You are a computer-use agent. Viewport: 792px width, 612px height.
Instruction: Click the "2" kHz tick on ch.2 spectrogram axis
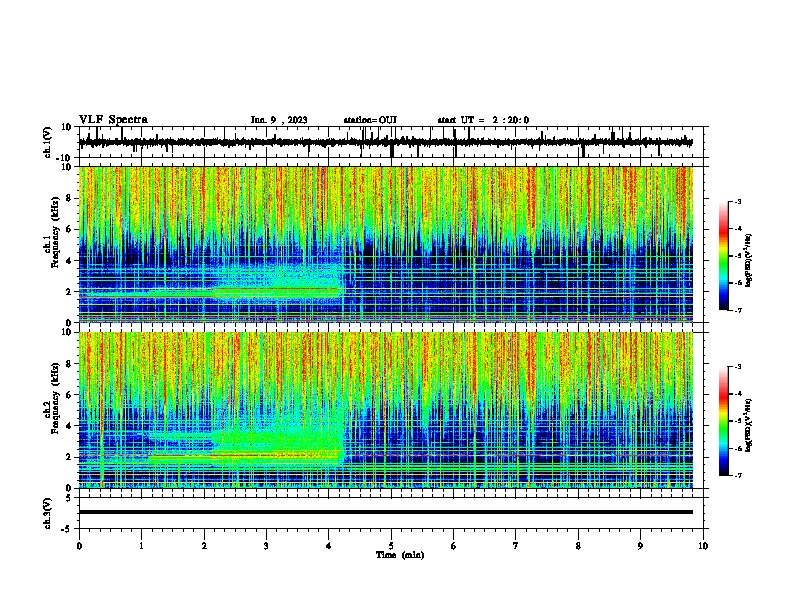(70, 457)
